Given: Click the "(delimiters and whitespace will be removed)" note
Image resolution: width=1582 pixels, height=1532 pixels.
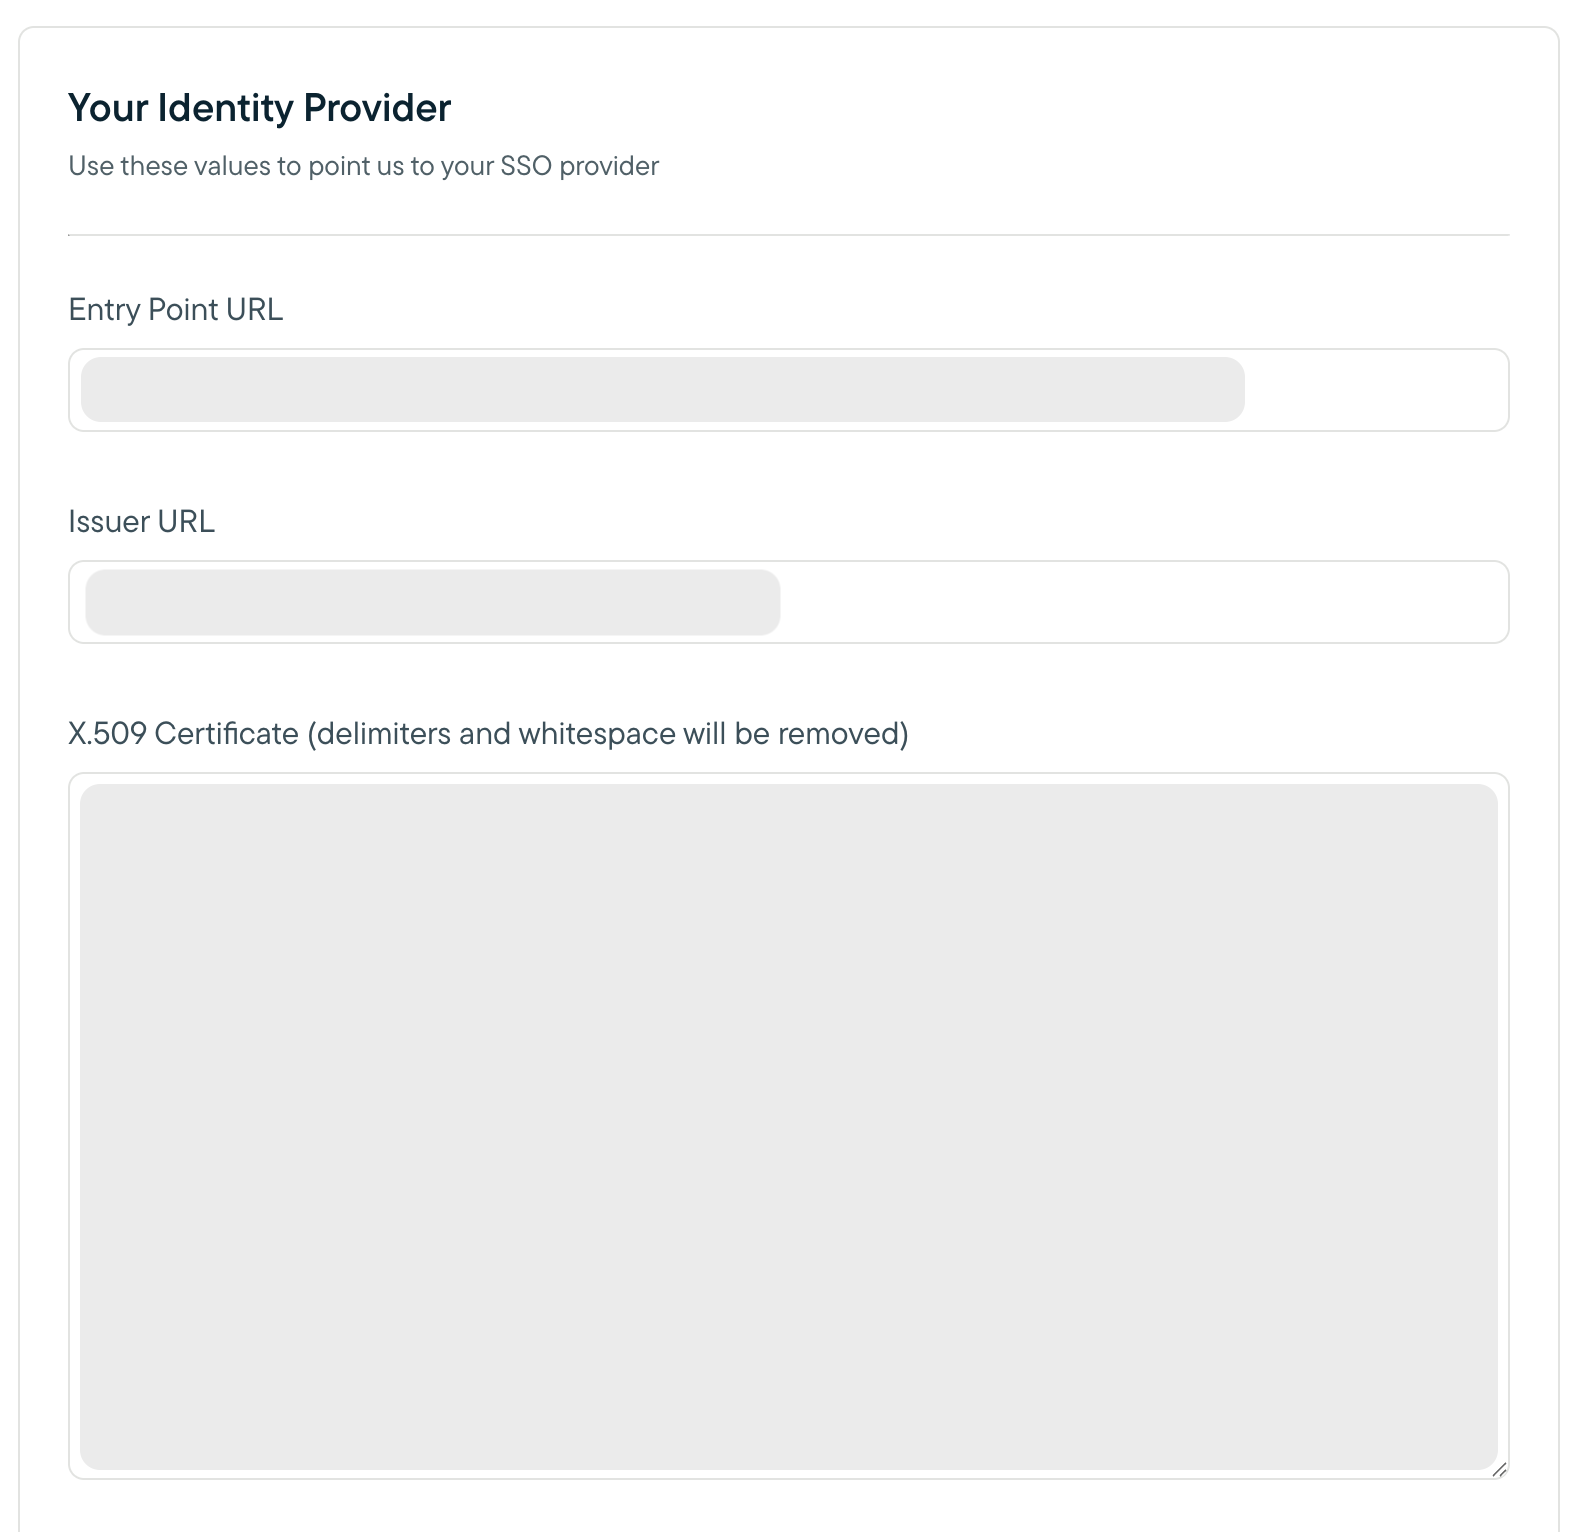Looking at the screenshot, I should [607, 734].
